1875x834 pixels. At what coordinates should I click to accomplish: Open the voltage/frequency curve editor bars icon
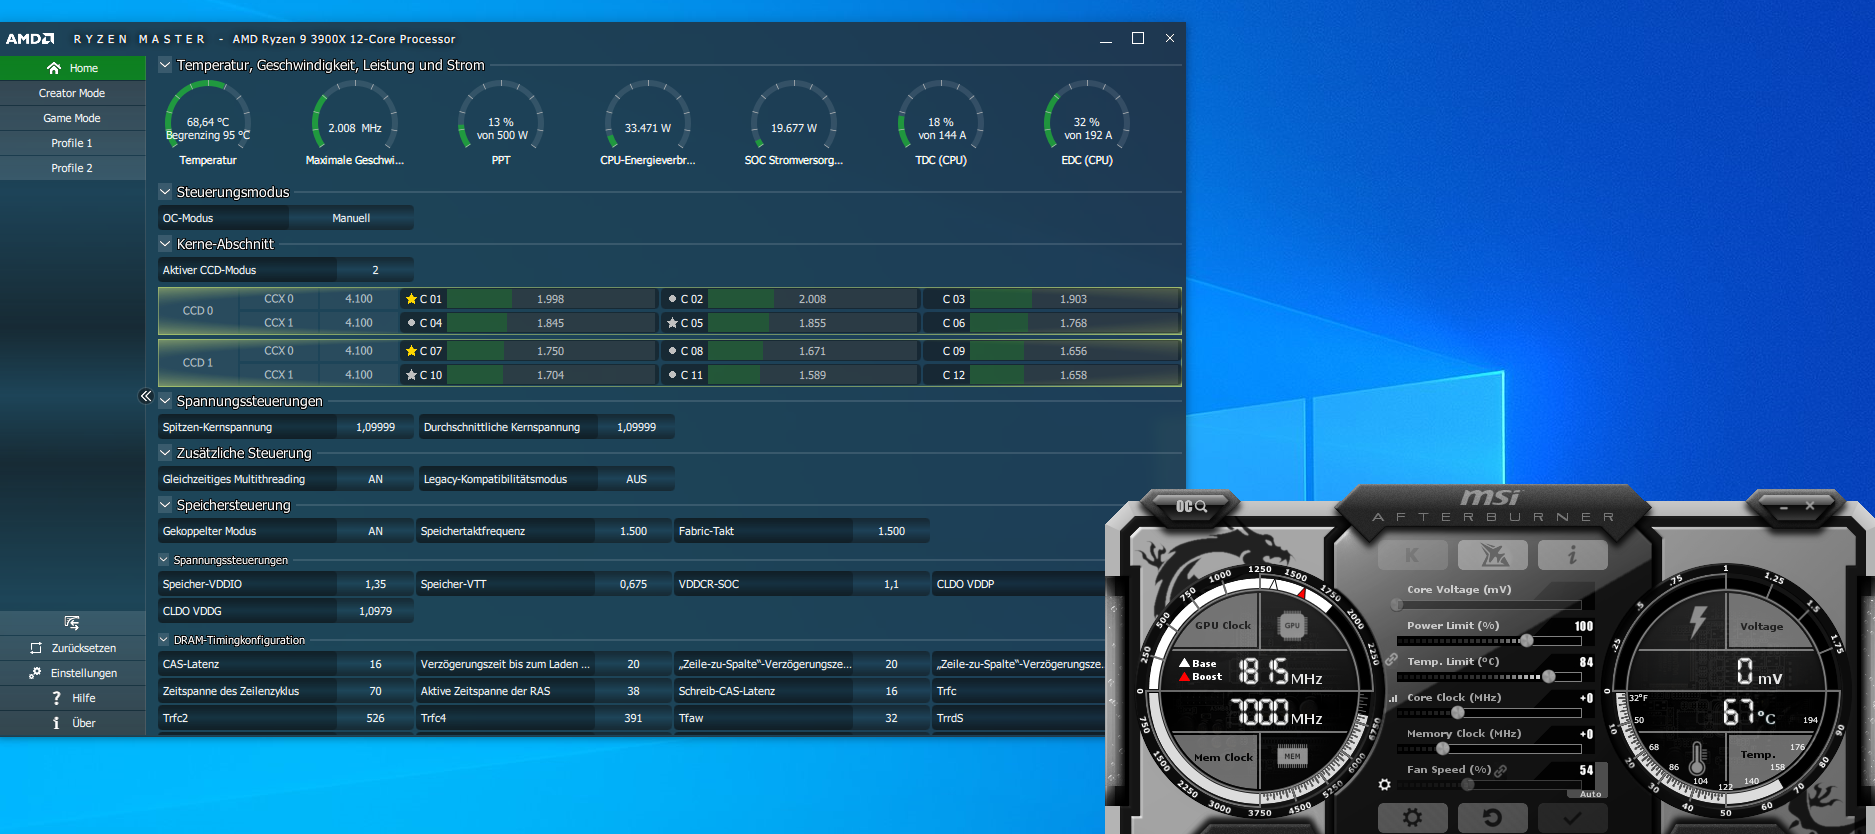(x=1393, y=698)
